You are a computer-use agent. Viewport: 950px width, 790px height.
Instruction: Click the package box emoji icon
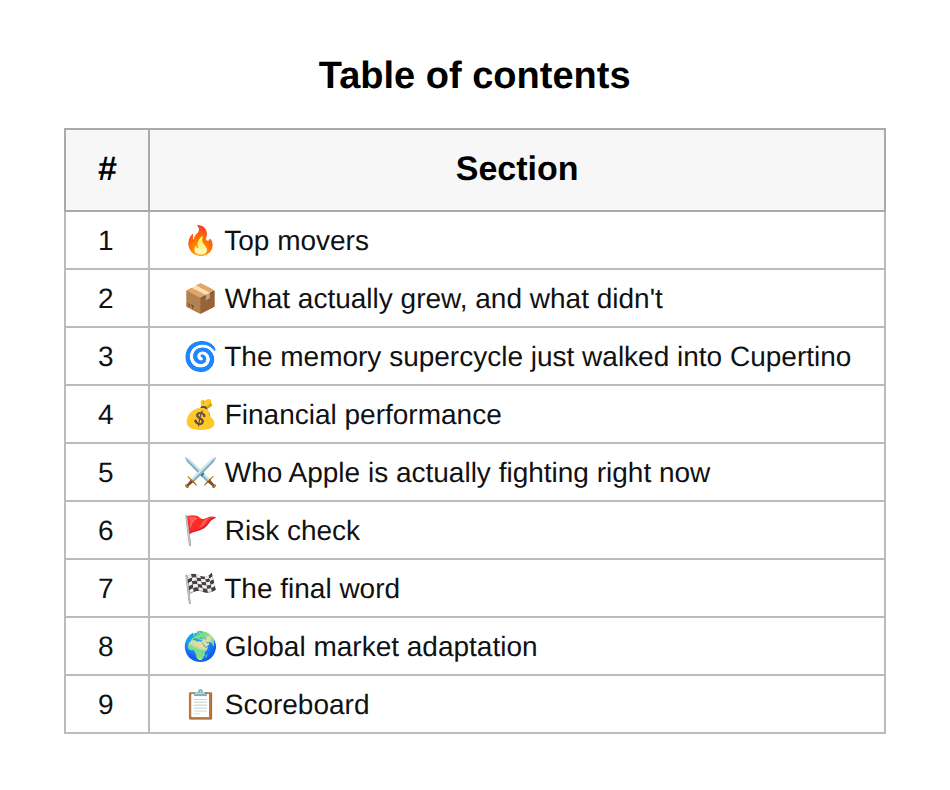(200, 299)
